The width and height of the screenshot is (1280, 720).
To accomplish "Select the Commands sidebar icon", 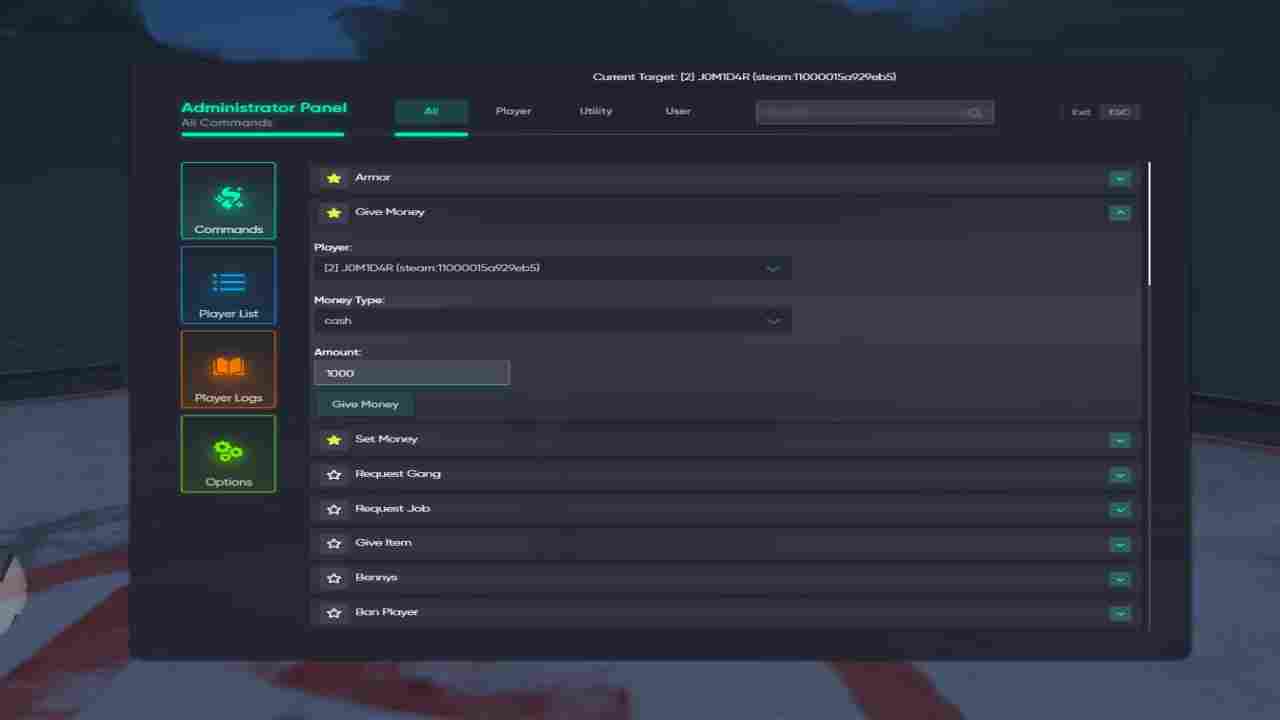I will tap(228, 200).
